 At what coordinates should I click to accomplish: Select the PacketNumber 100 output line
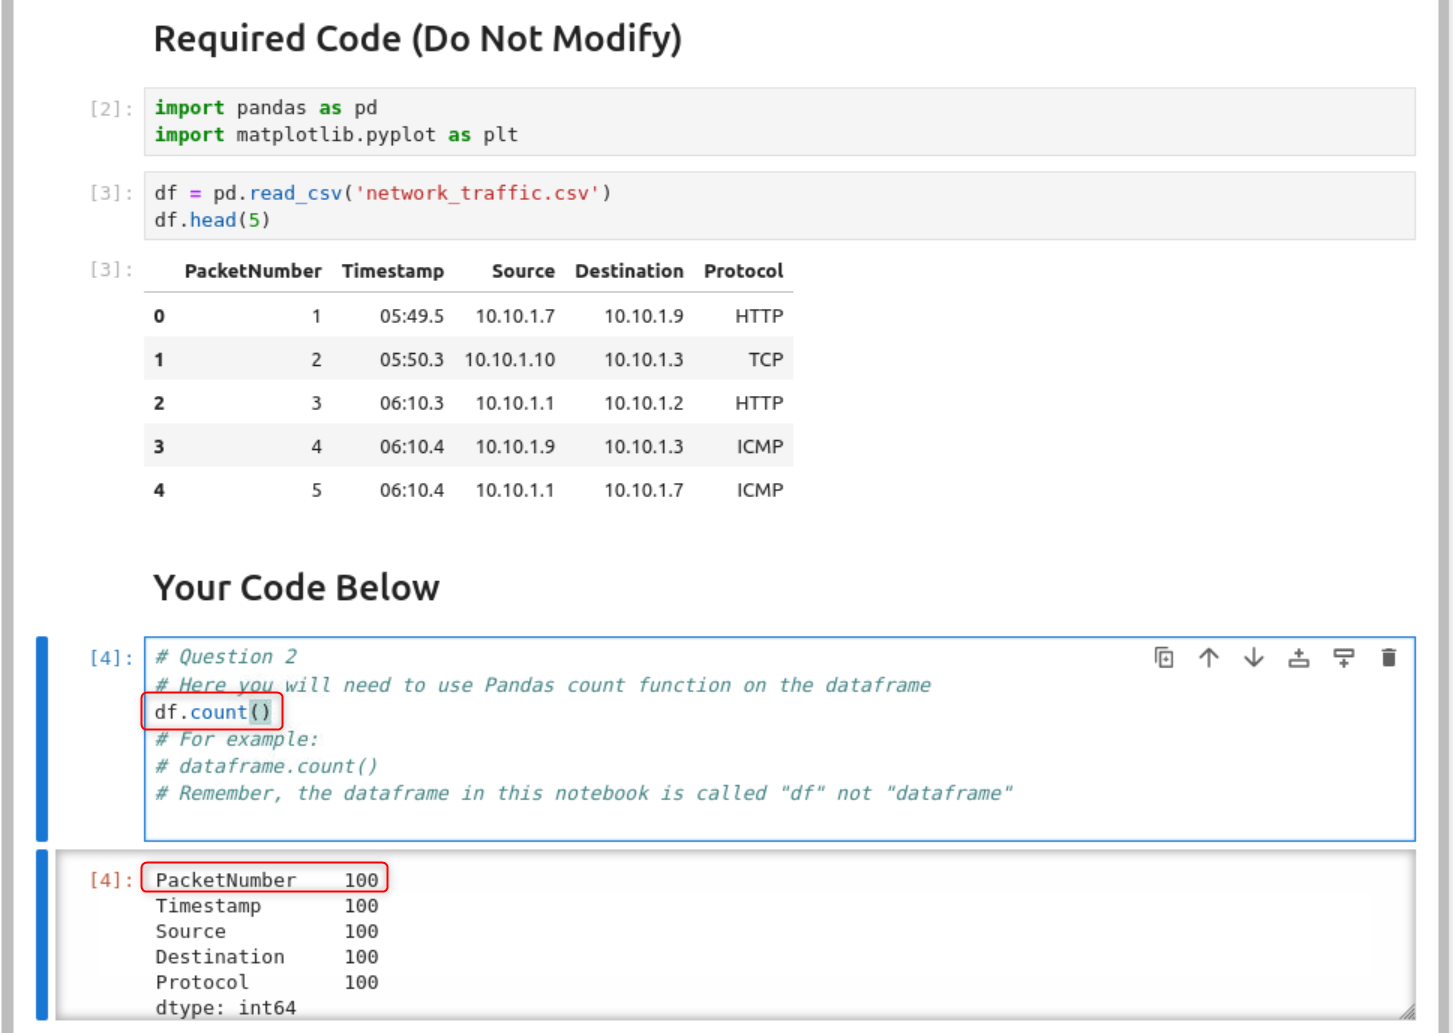(265, 879)
